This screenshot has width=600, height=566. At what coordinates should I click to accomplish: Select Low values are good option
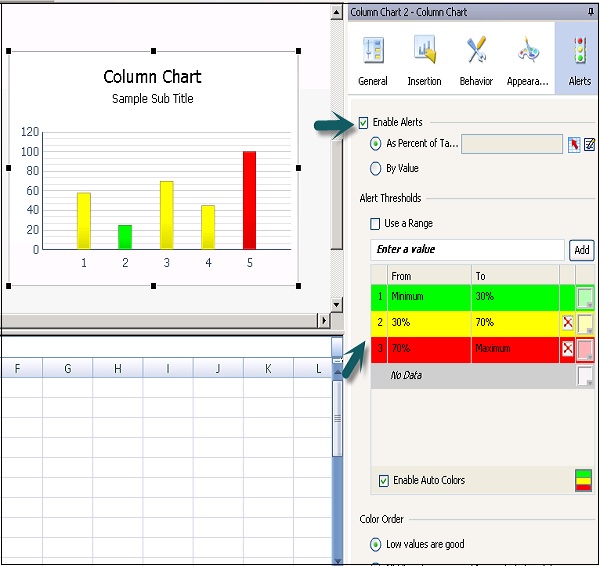[375, 545]
